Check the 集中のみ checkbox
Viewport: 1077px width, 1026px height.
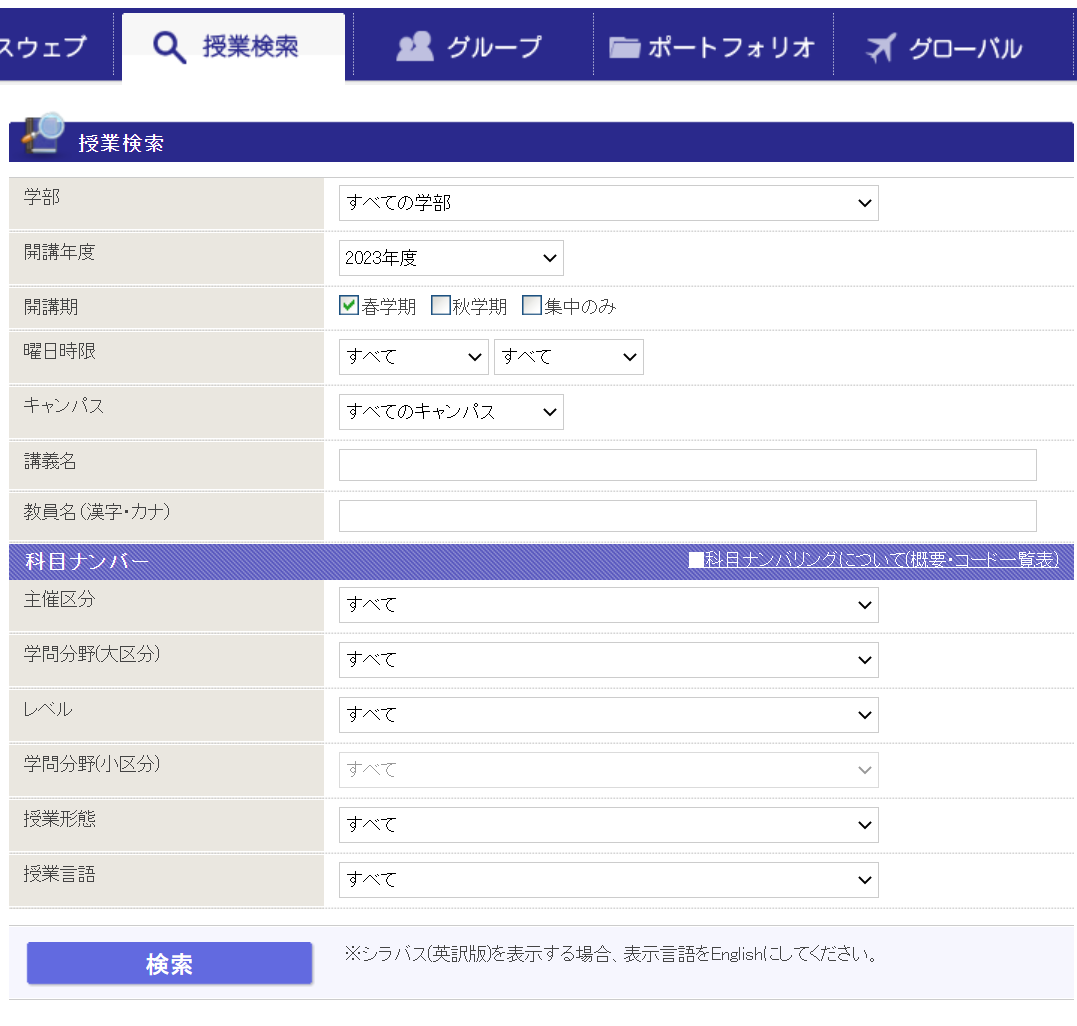point(532,306)
